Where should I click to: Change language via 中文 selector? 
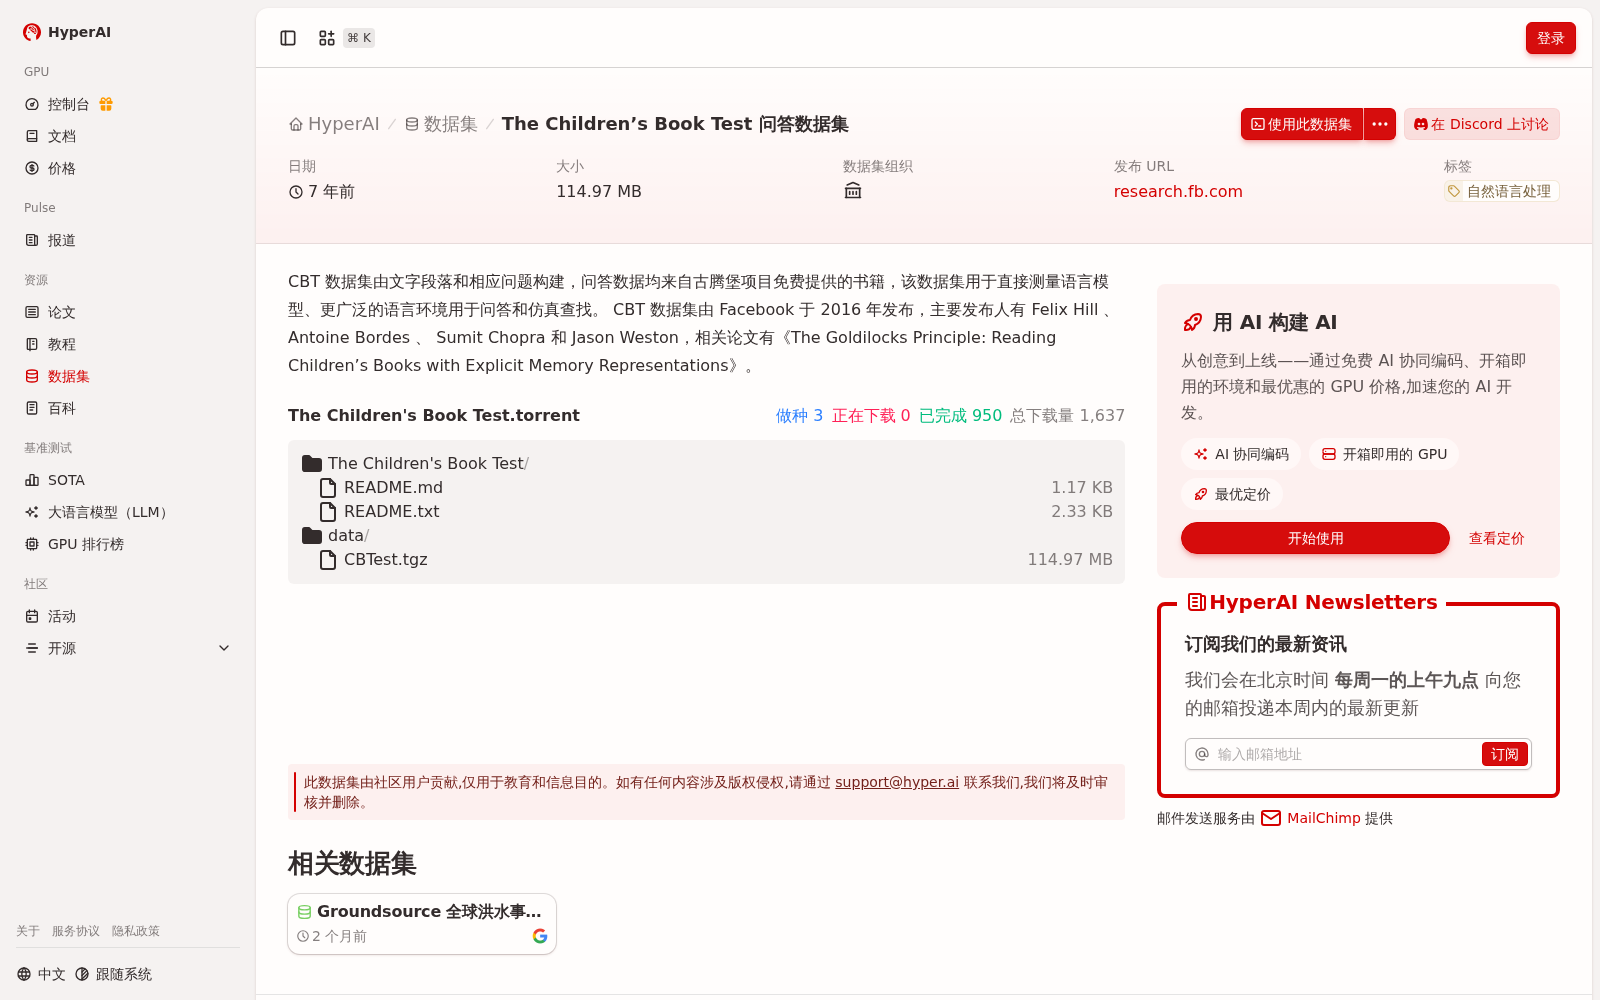[x=41, y=974]
